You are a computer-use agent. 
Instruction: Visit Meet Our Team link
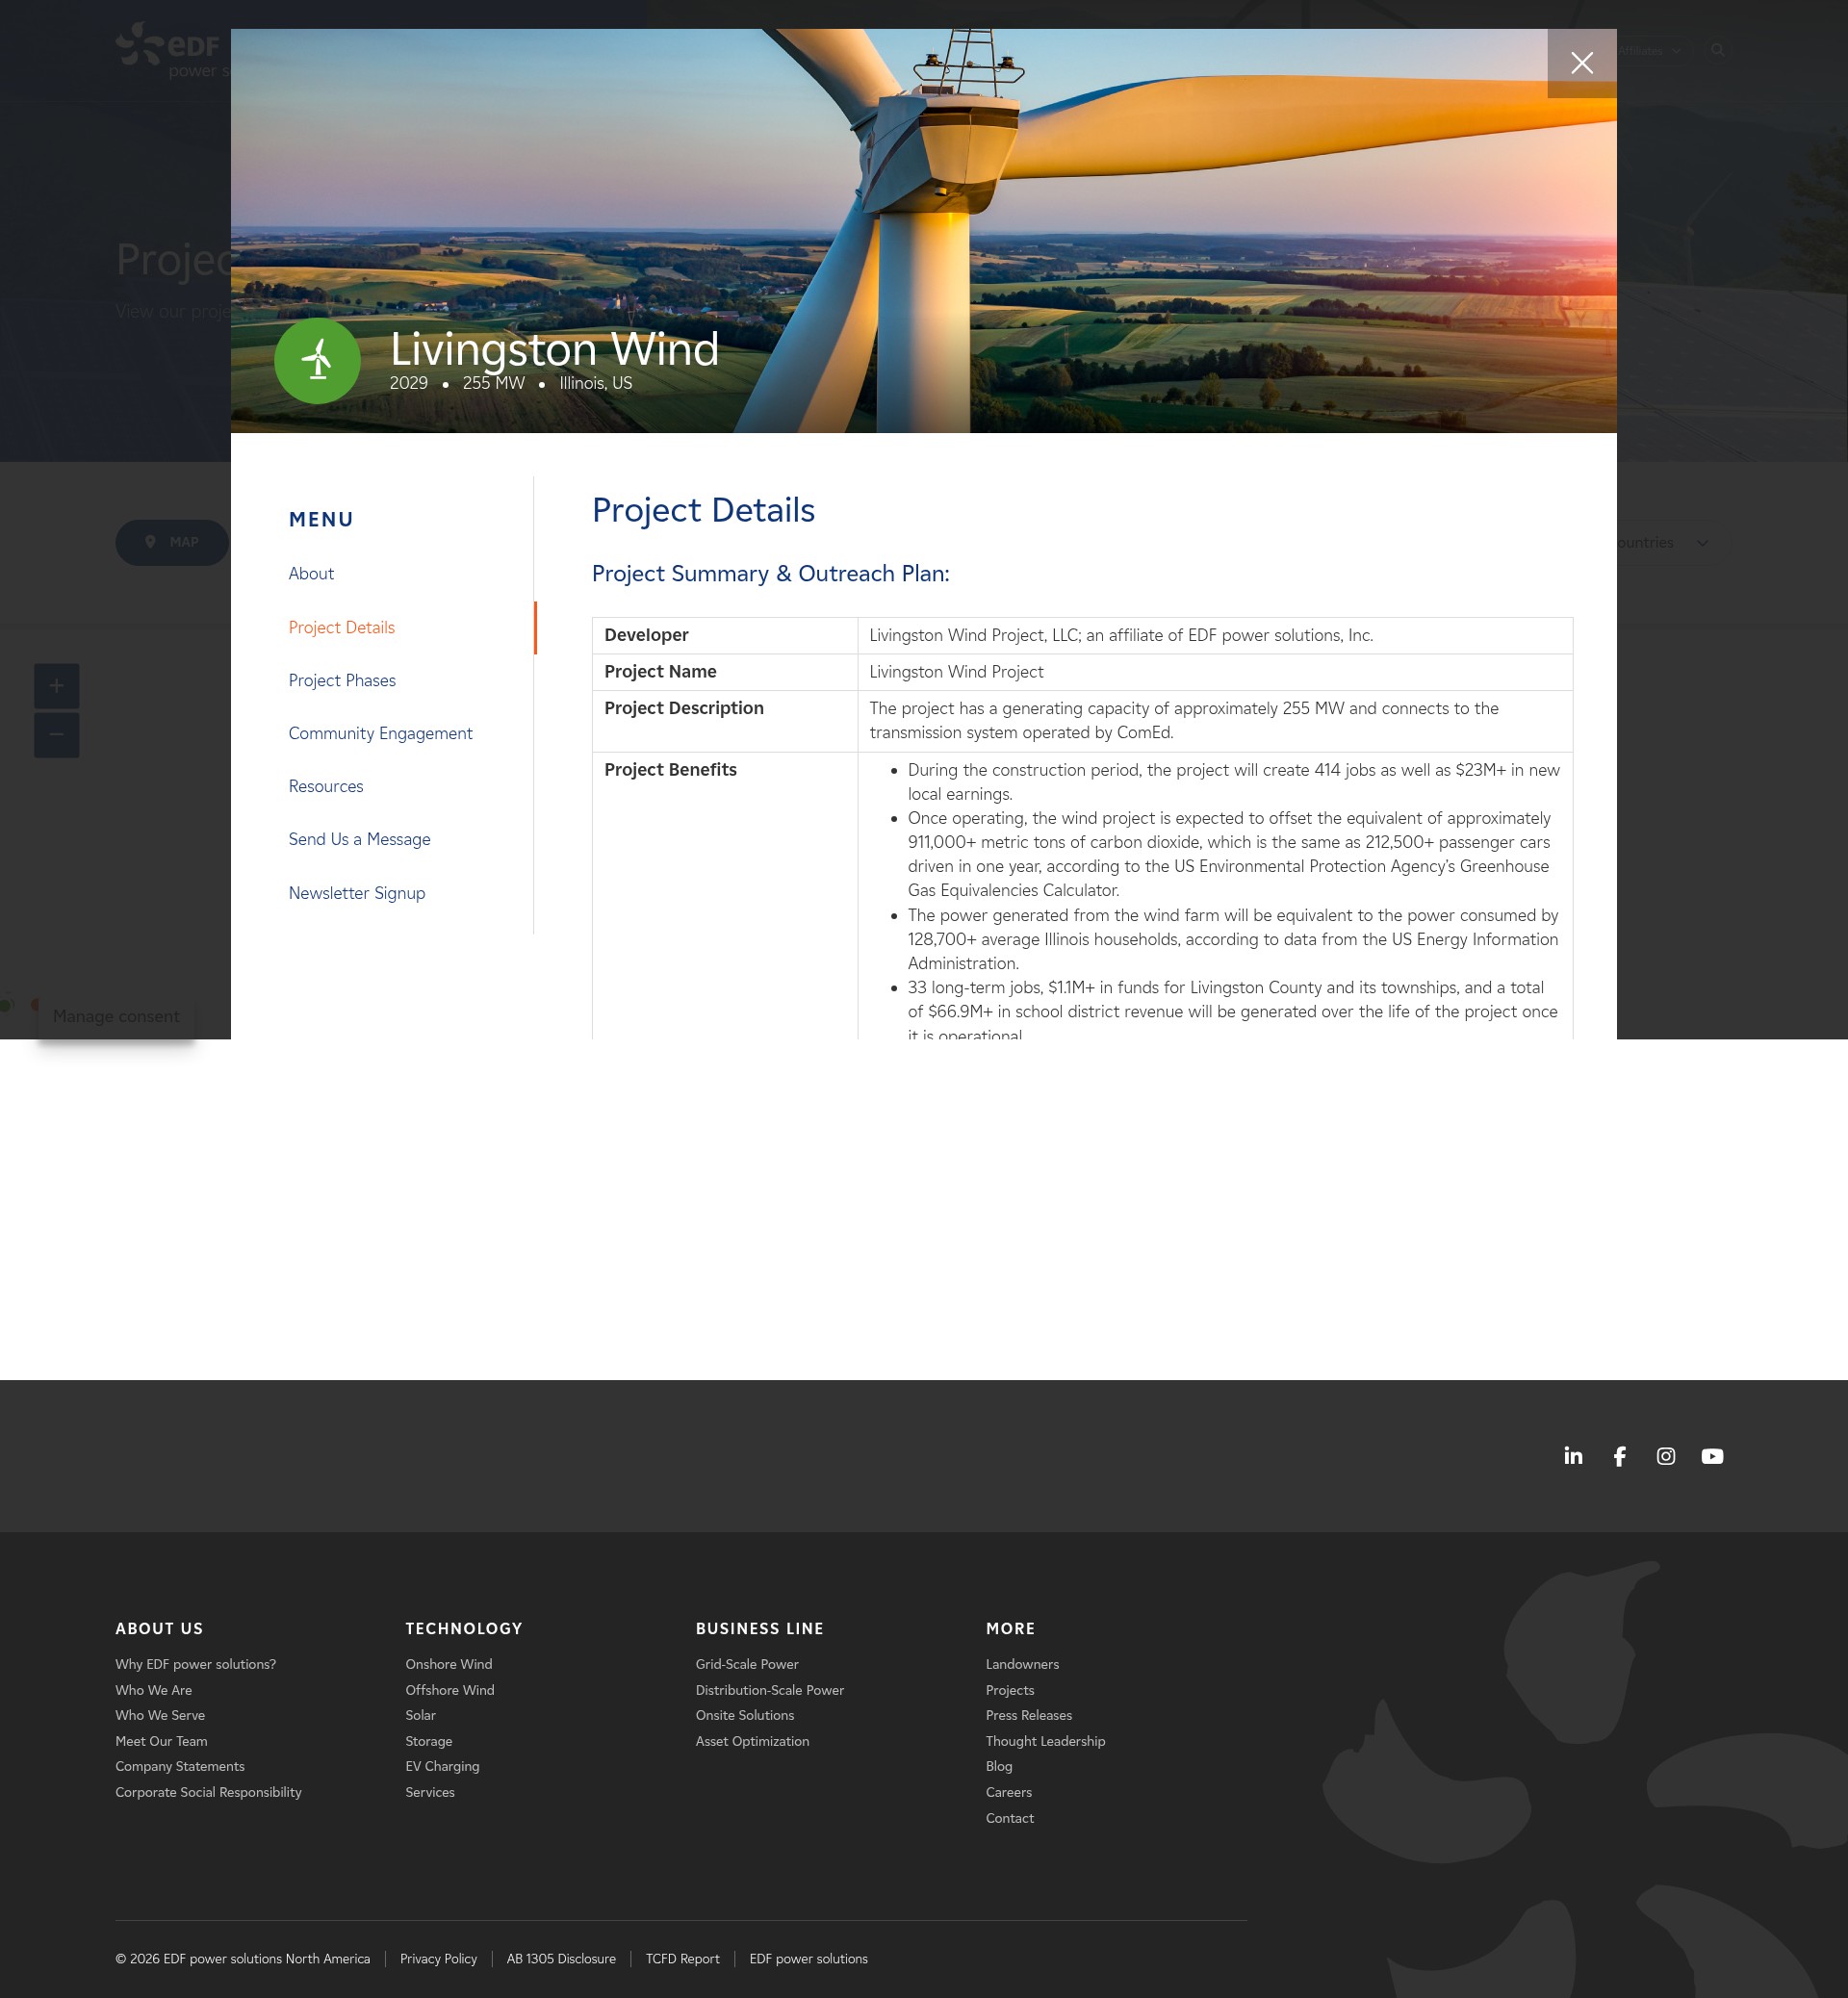(x=161, y=1741)
